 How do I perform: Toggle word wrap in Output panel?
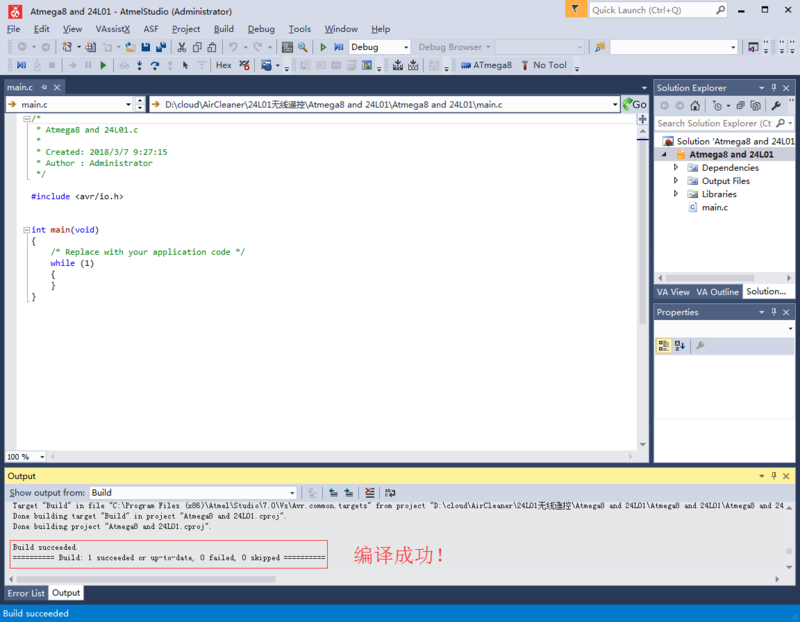(390, 493)
